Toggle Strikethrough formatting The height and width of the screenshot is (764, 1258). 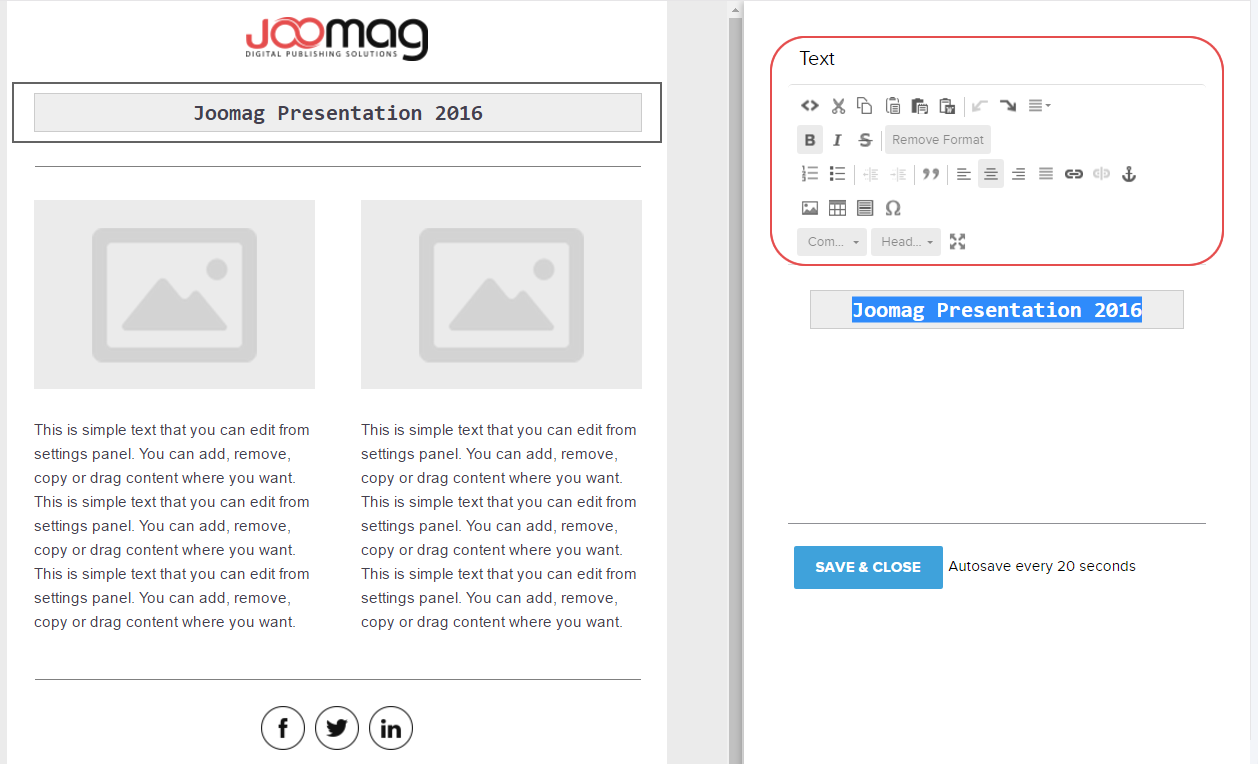click(865, 140)
